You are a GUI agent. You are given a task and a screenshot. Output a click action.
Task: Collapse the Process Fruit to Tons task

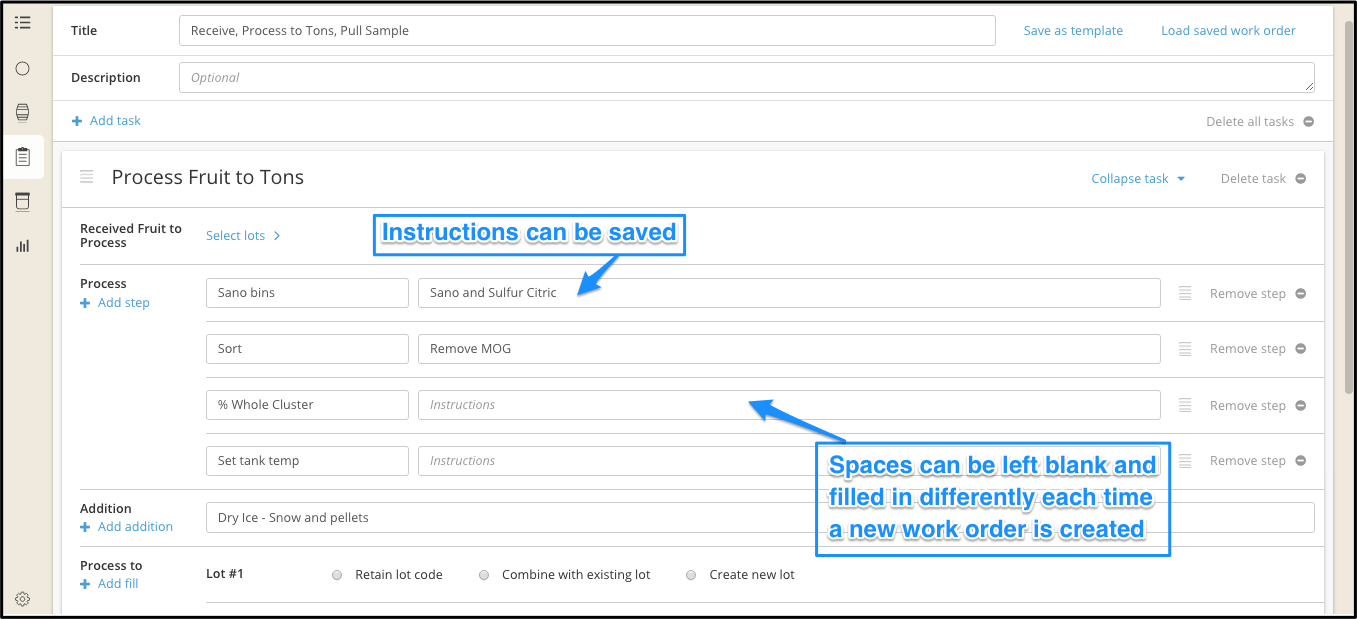coord(1138,179)
